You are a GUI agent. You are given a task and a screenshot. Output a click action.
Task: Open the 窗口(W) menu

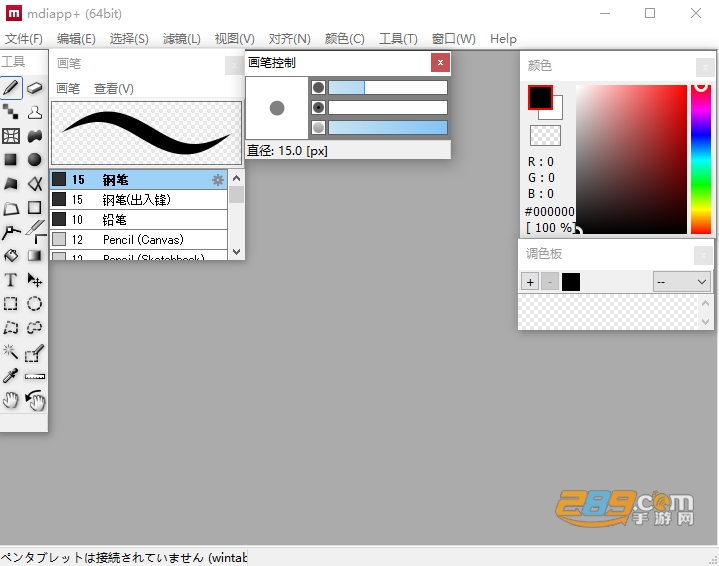(454, 39)
